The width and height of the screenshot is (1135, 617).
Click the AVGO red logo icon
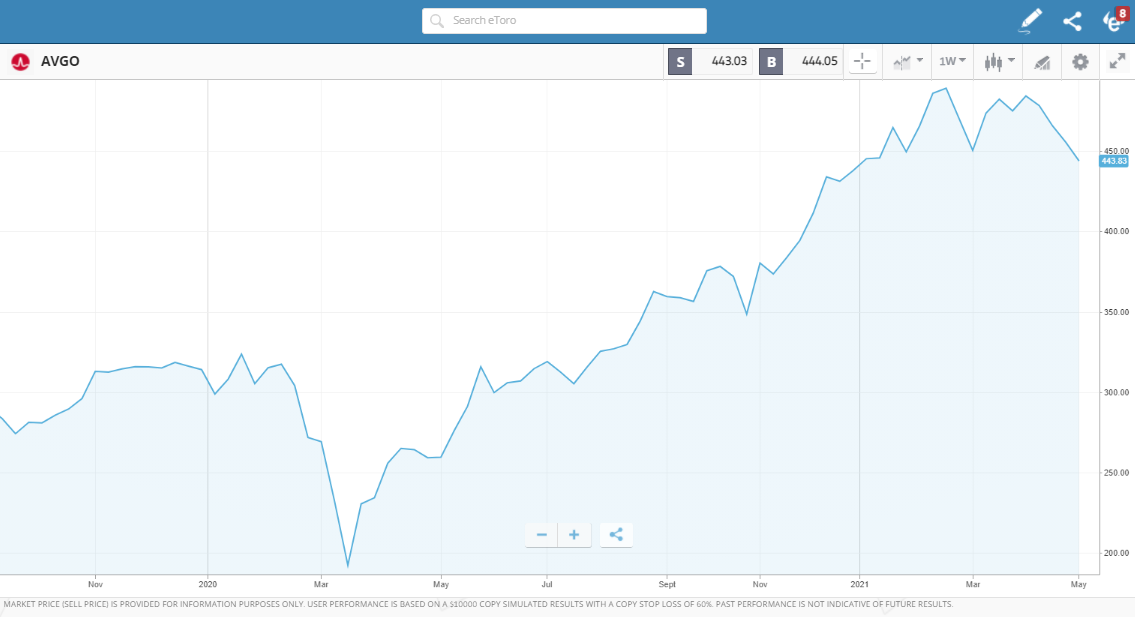click(x=19, y=61)
